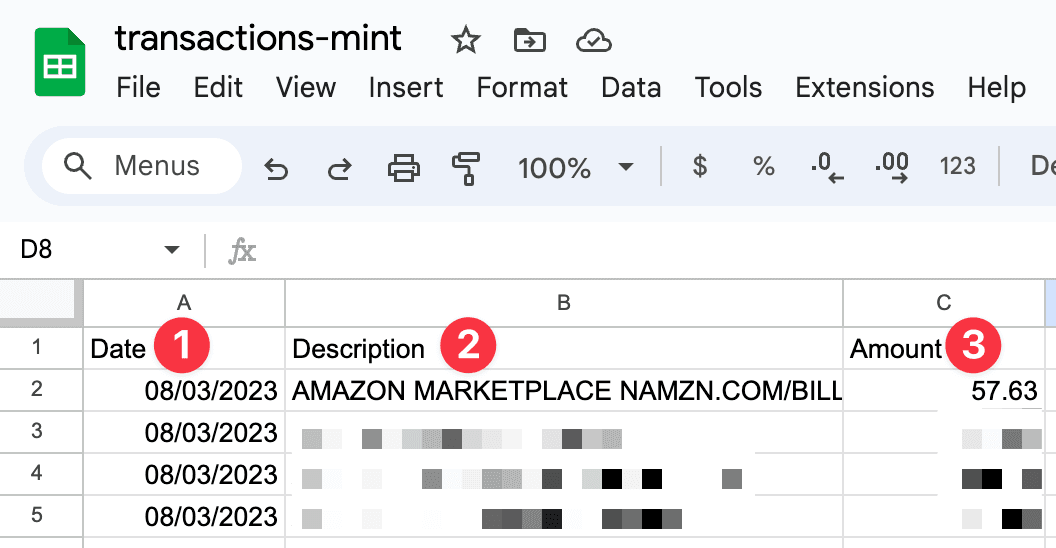Format as currency with dollar sign

(700, 166)
